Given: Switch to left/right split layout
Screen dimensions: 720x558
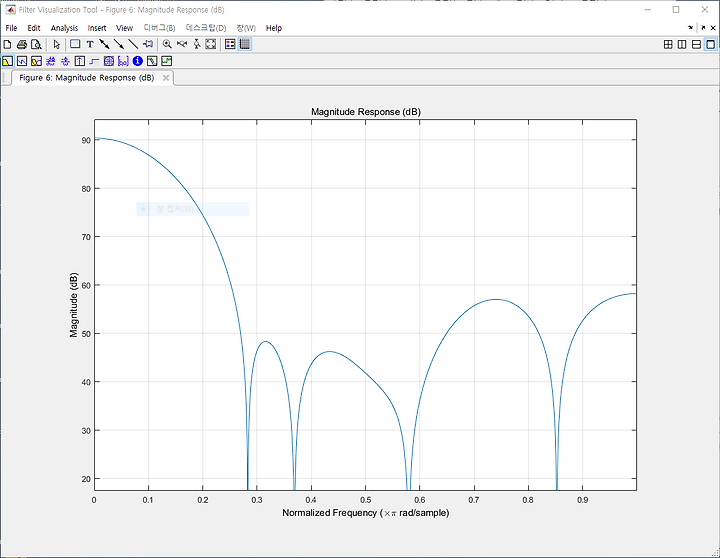Looking at the screenshot, I should tap(682, 45).
